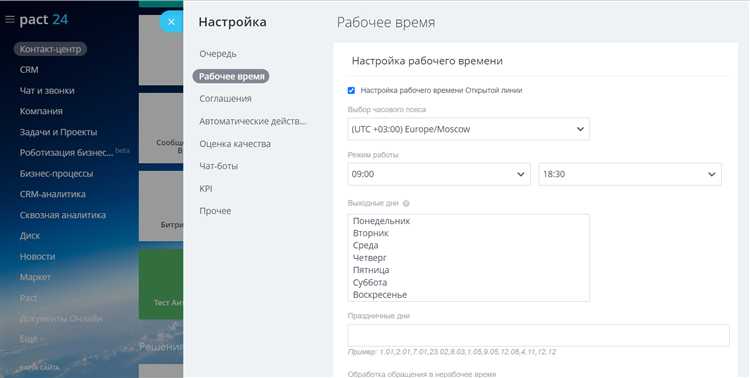Open the hamburger menu beside pact 24

click(10, 20)
